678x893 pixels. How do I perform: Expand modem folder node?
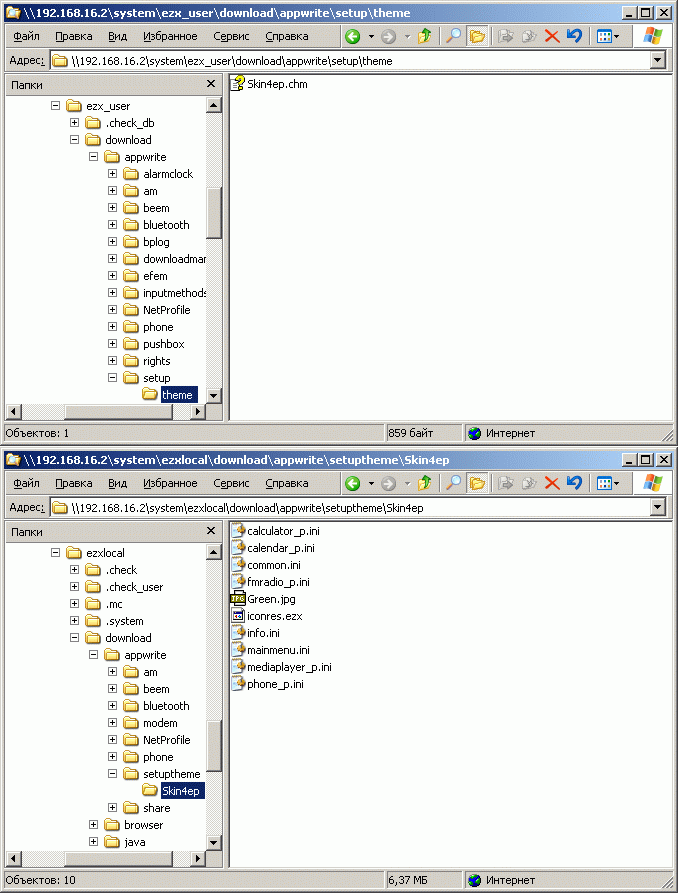click(x=112, y=723)
